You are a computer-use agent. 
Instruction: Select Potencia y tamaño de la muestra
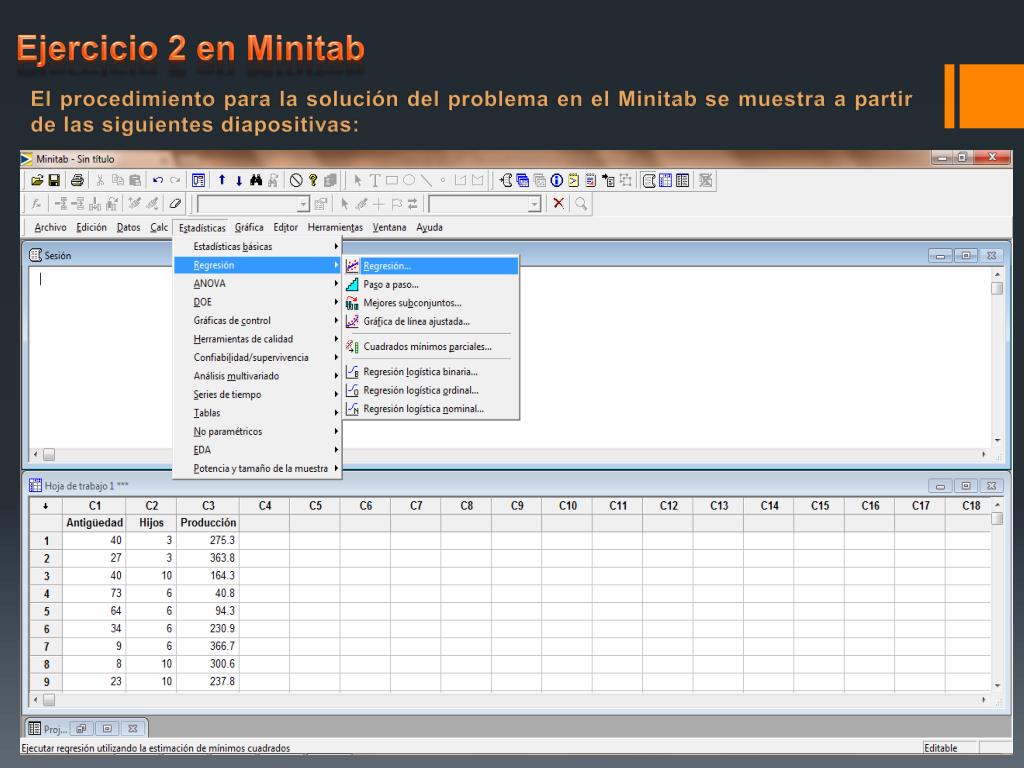coord(257,468)
